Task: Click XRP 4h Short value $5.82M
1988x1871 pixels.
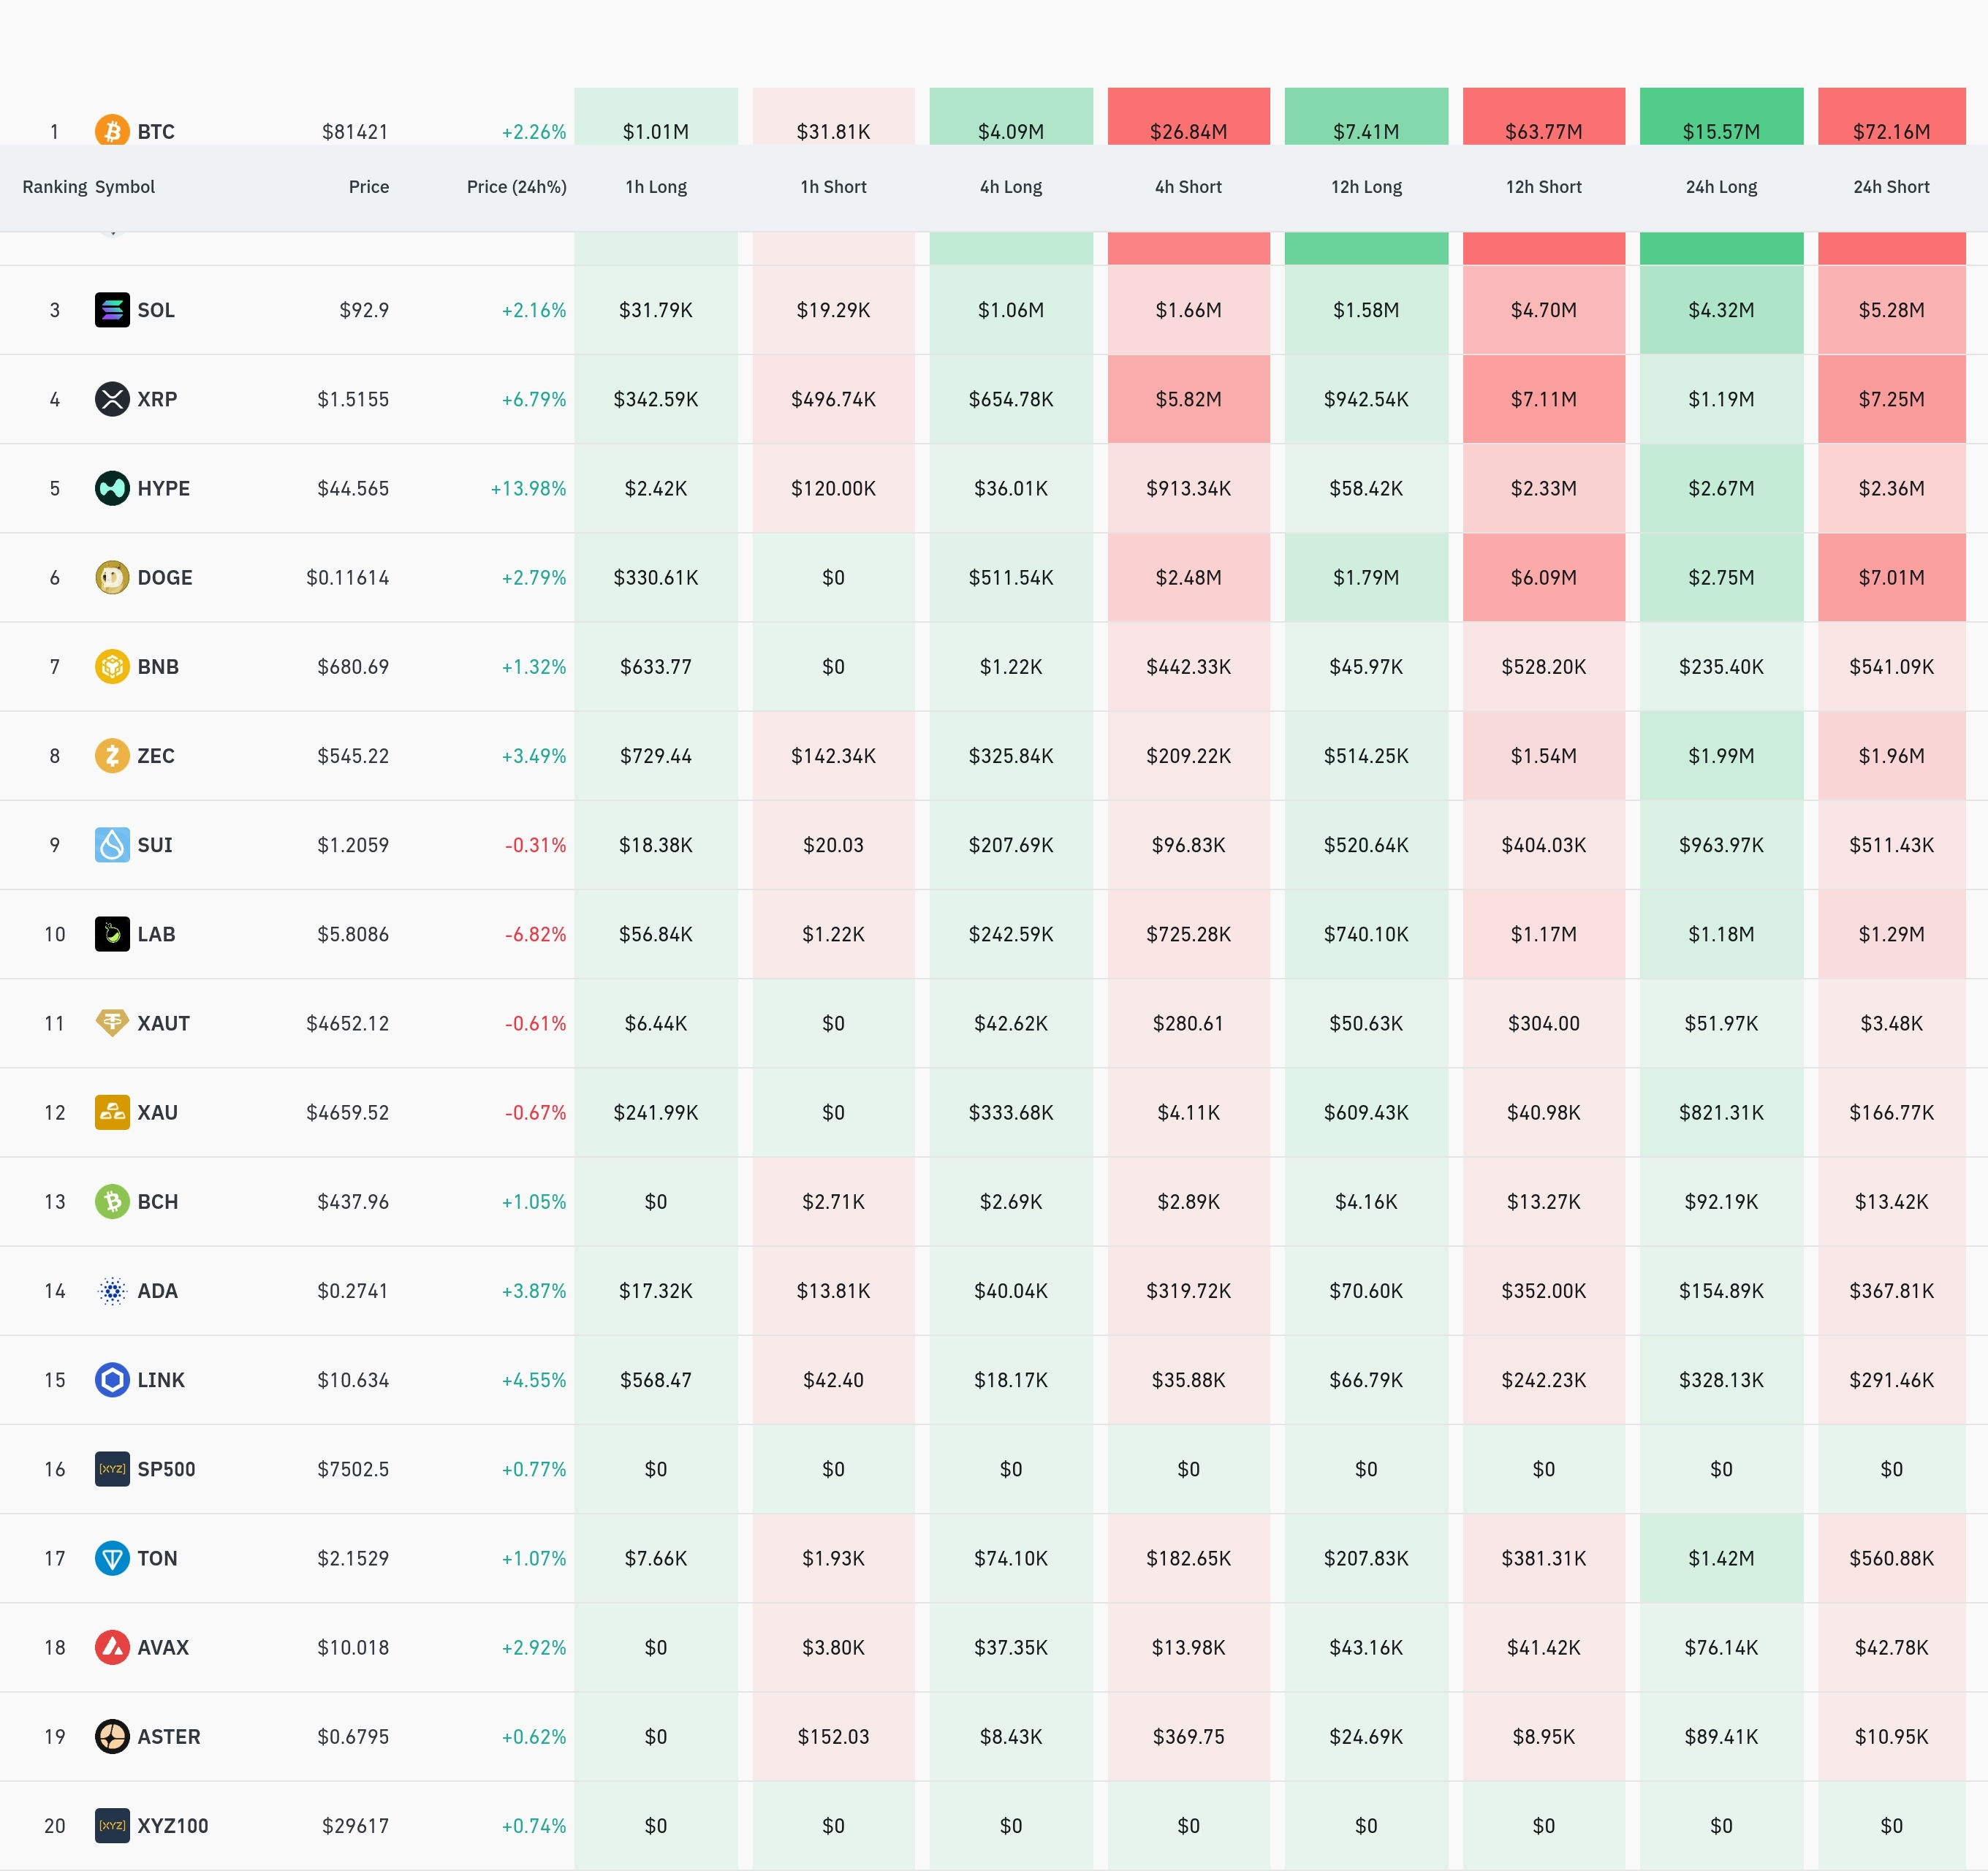Action: point(1188,399)
